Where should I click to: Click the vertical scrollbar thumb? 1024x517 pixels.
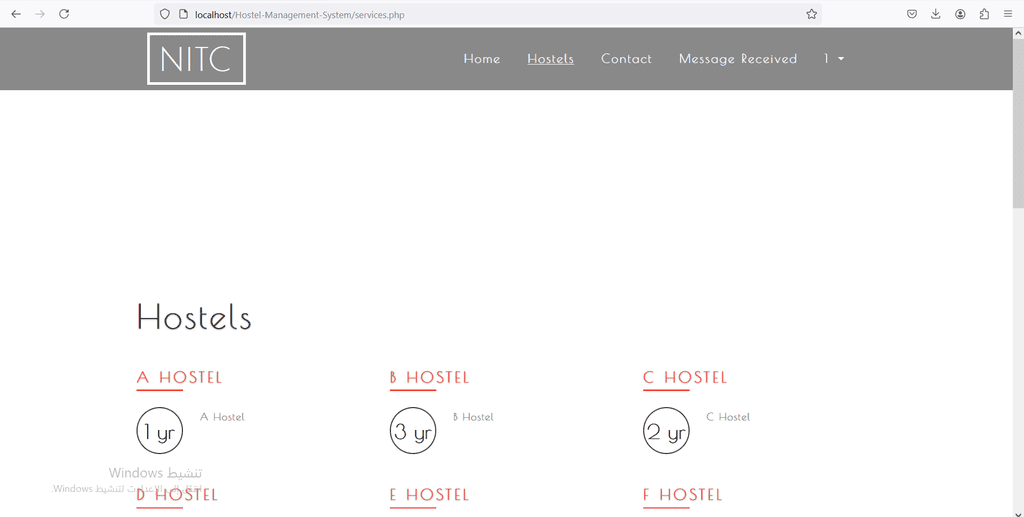point(1018,124)
